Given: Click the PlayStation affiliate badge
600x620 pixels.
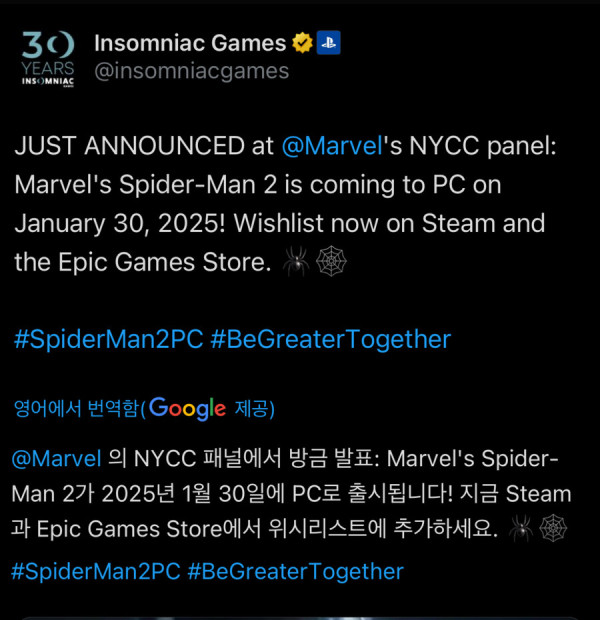Looking at the screenshot, I should (x=329, y=43).
